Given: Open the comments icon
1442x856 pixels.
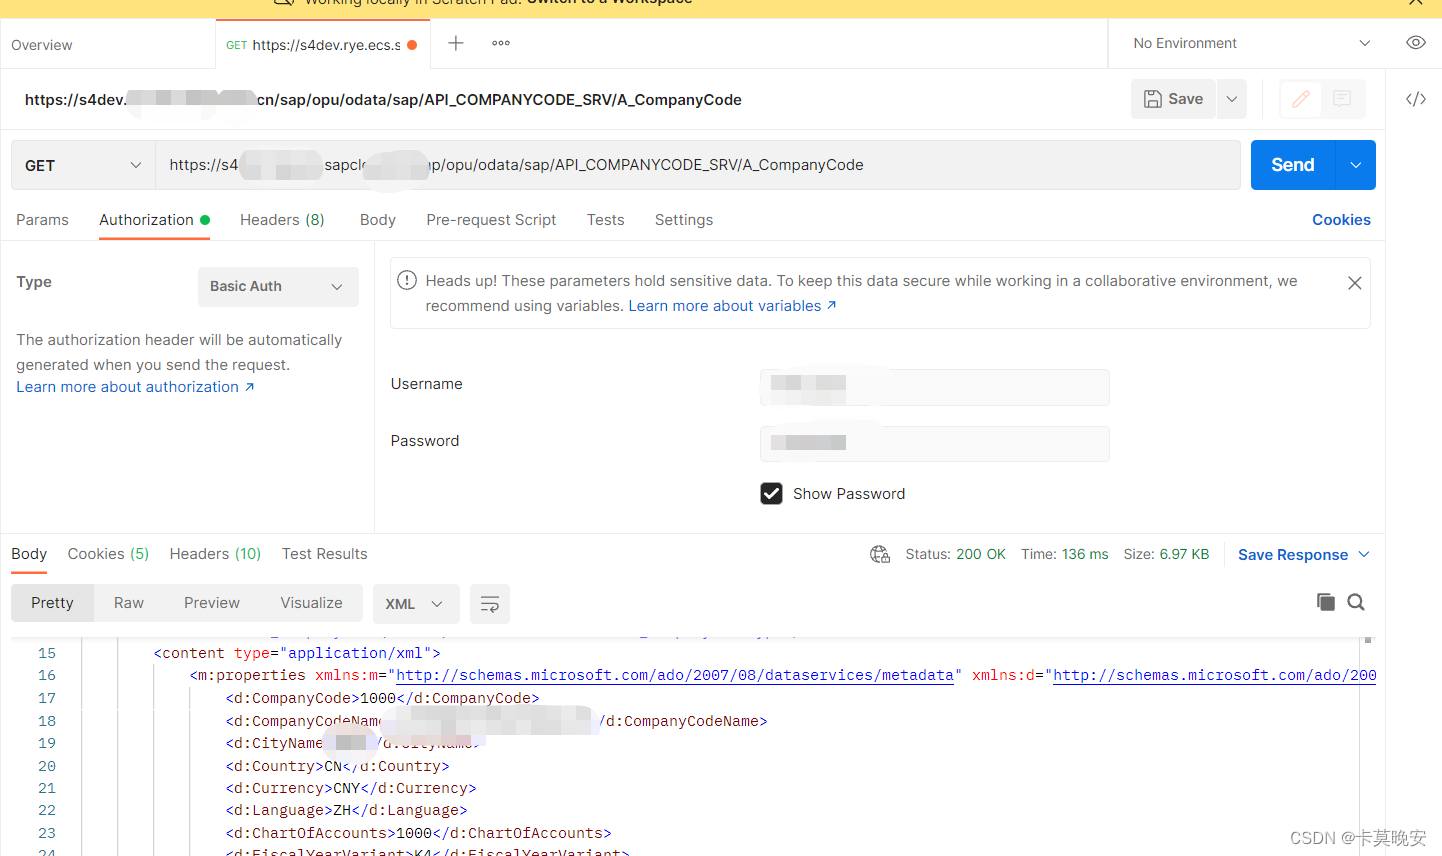Looking at the screenshot, I should pos(1342,99).
